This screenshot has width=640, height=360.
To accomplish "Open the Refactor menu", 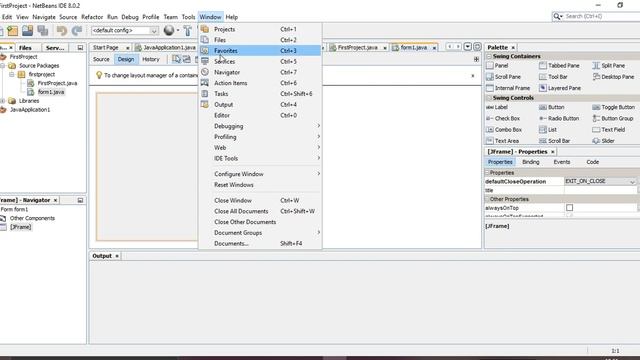I will point(92,17).
